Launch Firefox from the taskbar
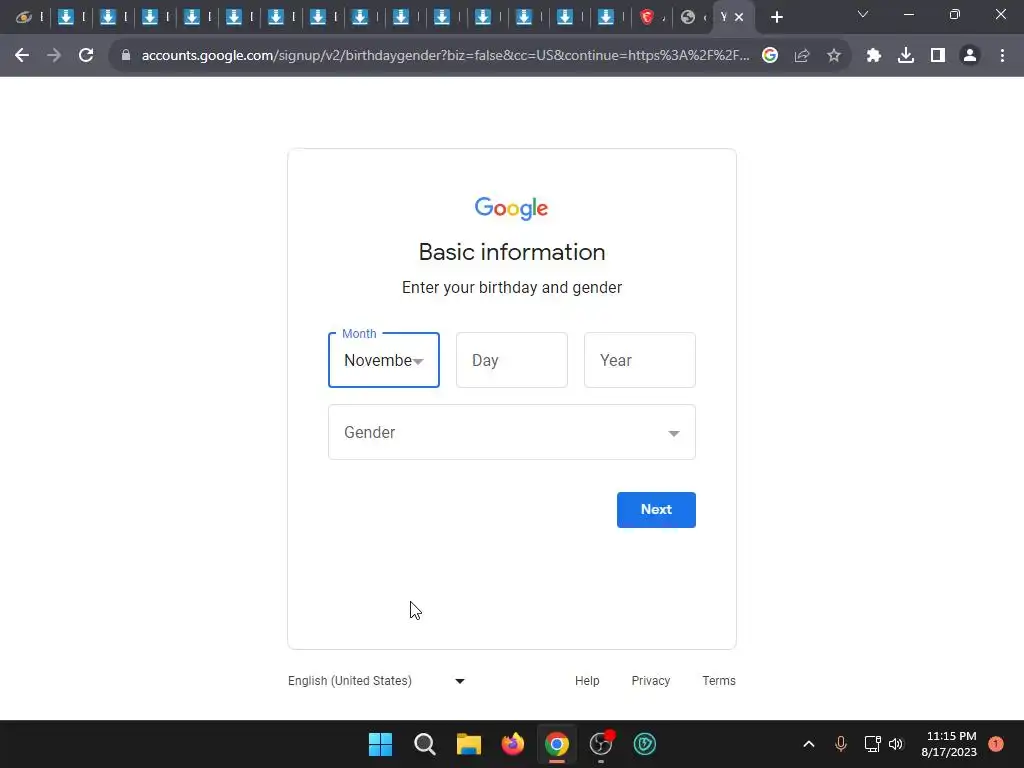1024x768 pixels. [513, 744]
